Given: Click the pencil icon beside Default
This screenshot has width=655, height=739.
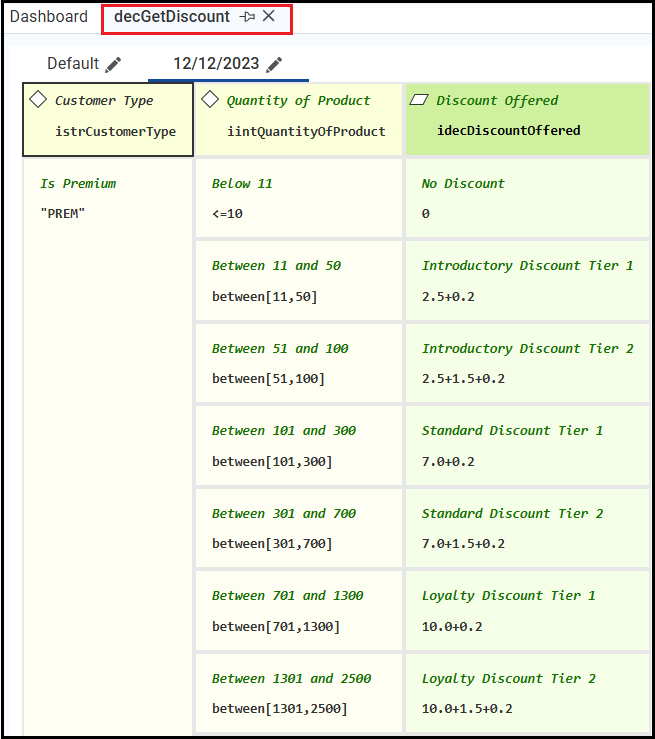Looking at the screenshot, I should tap(114, 64).
